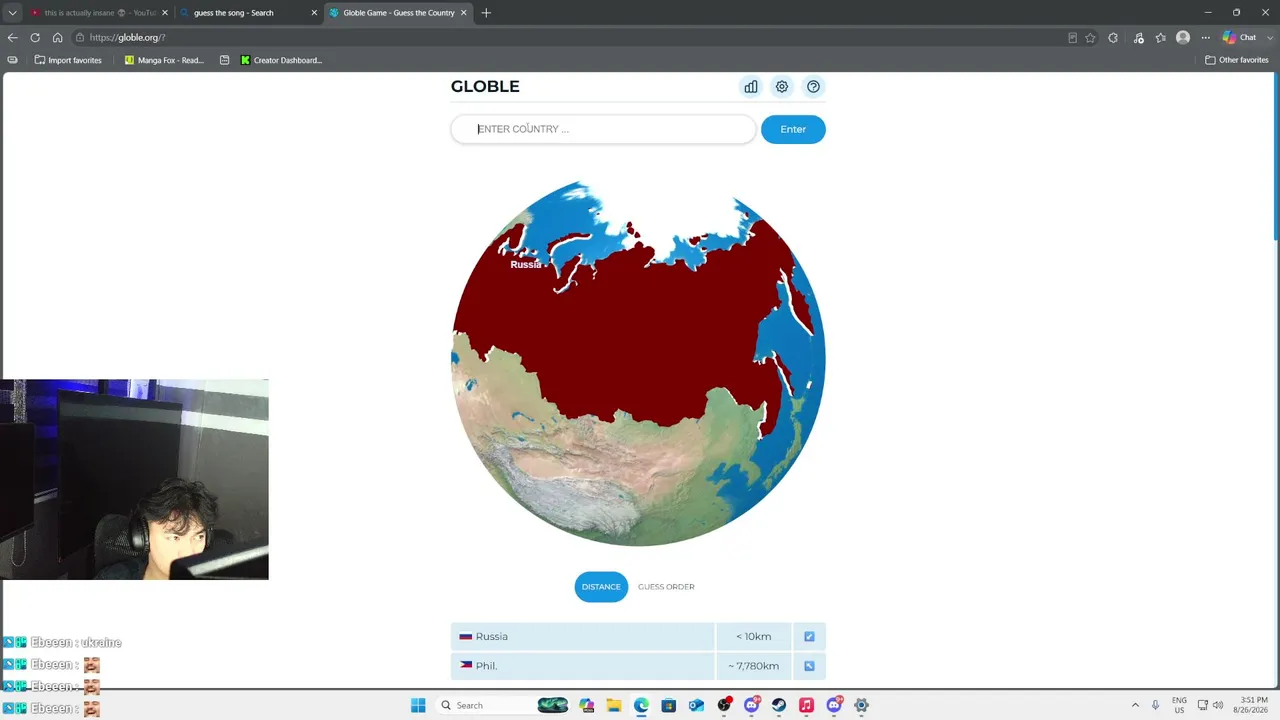Open the favorites list icon
1280x720 pixels.
click(1160, 38)
